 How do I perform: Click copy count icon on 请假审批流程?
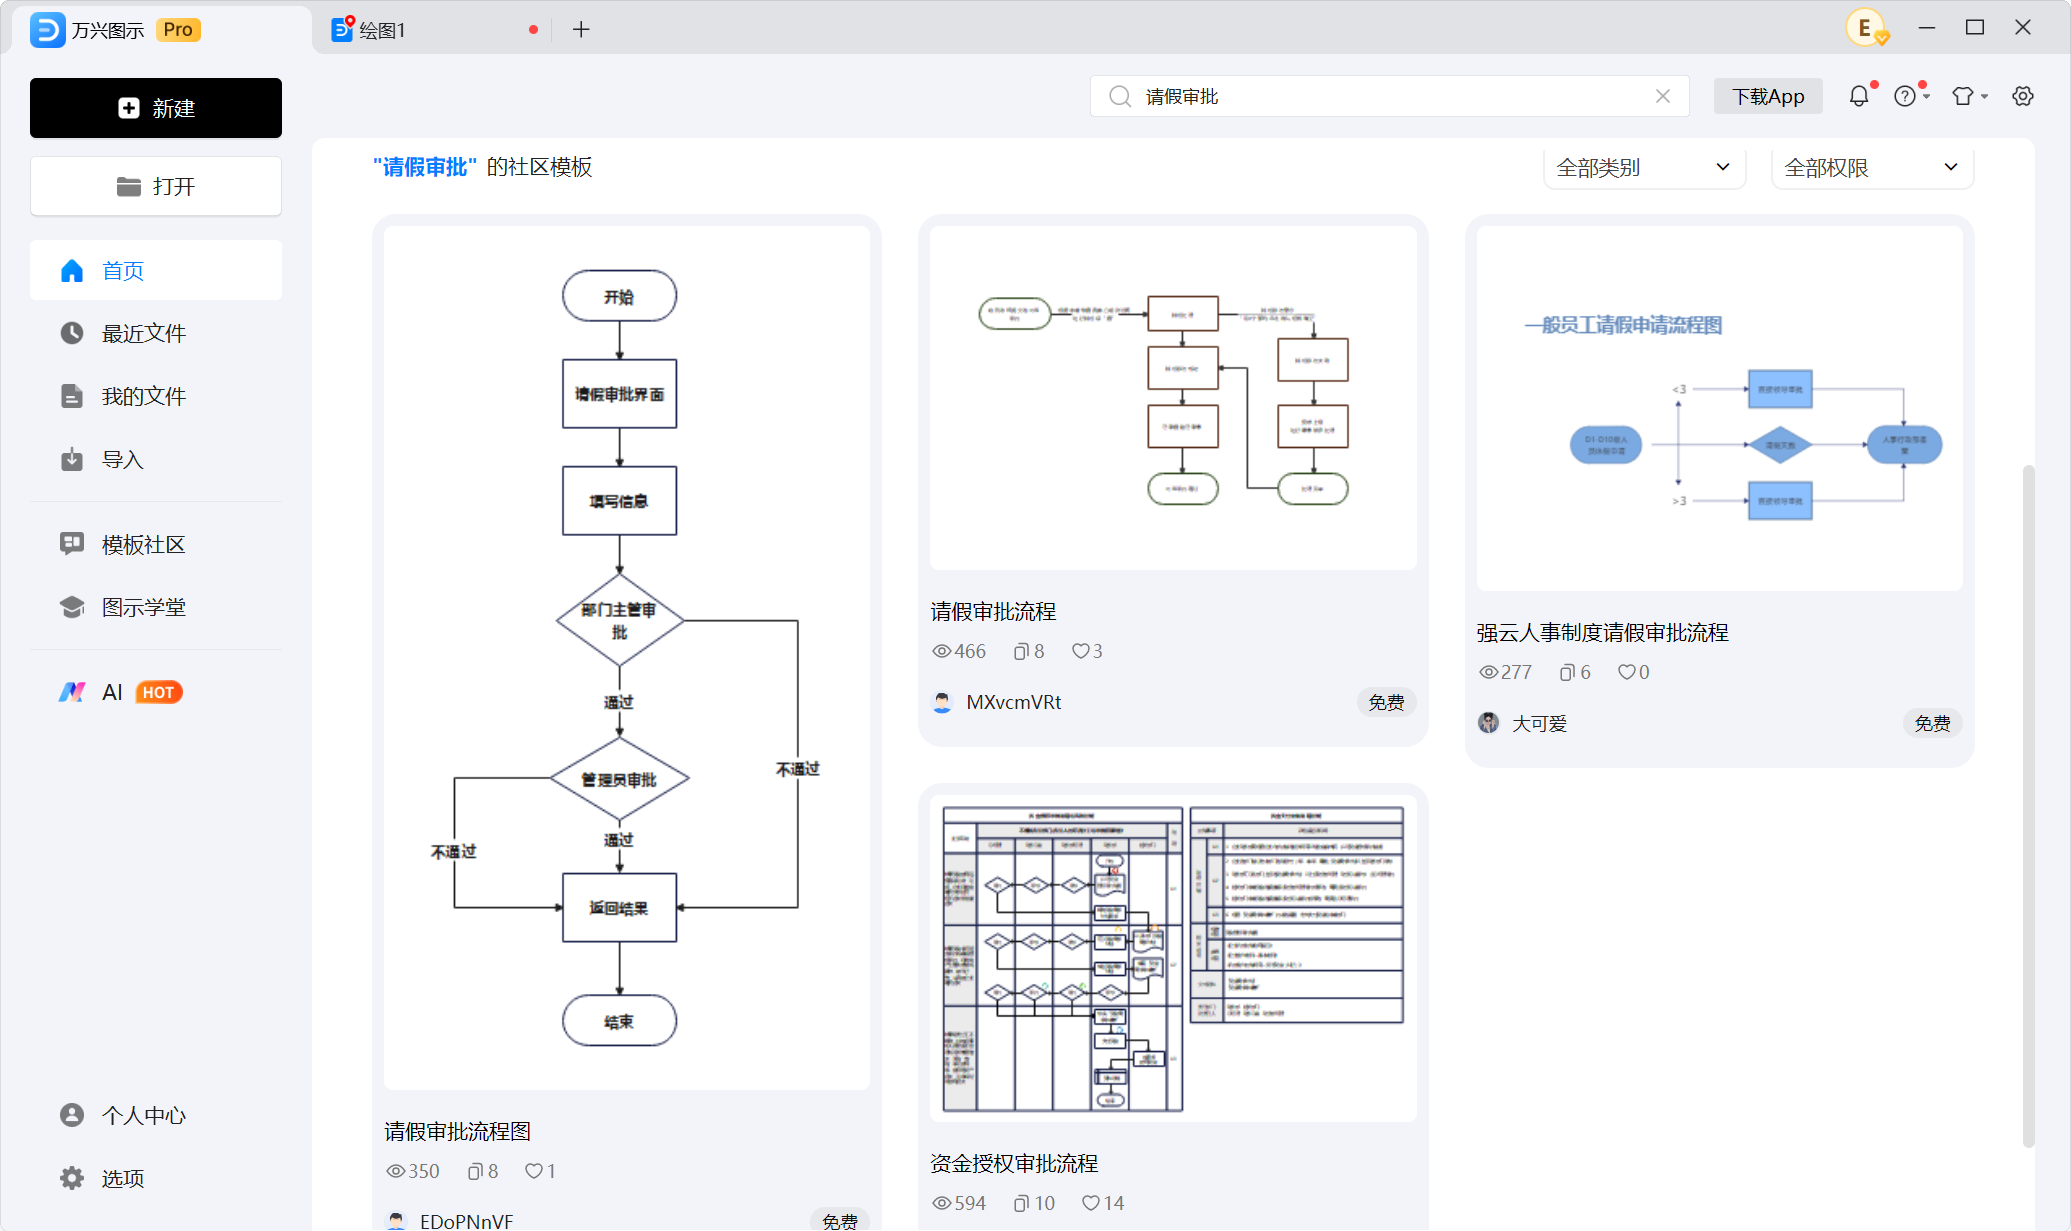pos(1021,651)
